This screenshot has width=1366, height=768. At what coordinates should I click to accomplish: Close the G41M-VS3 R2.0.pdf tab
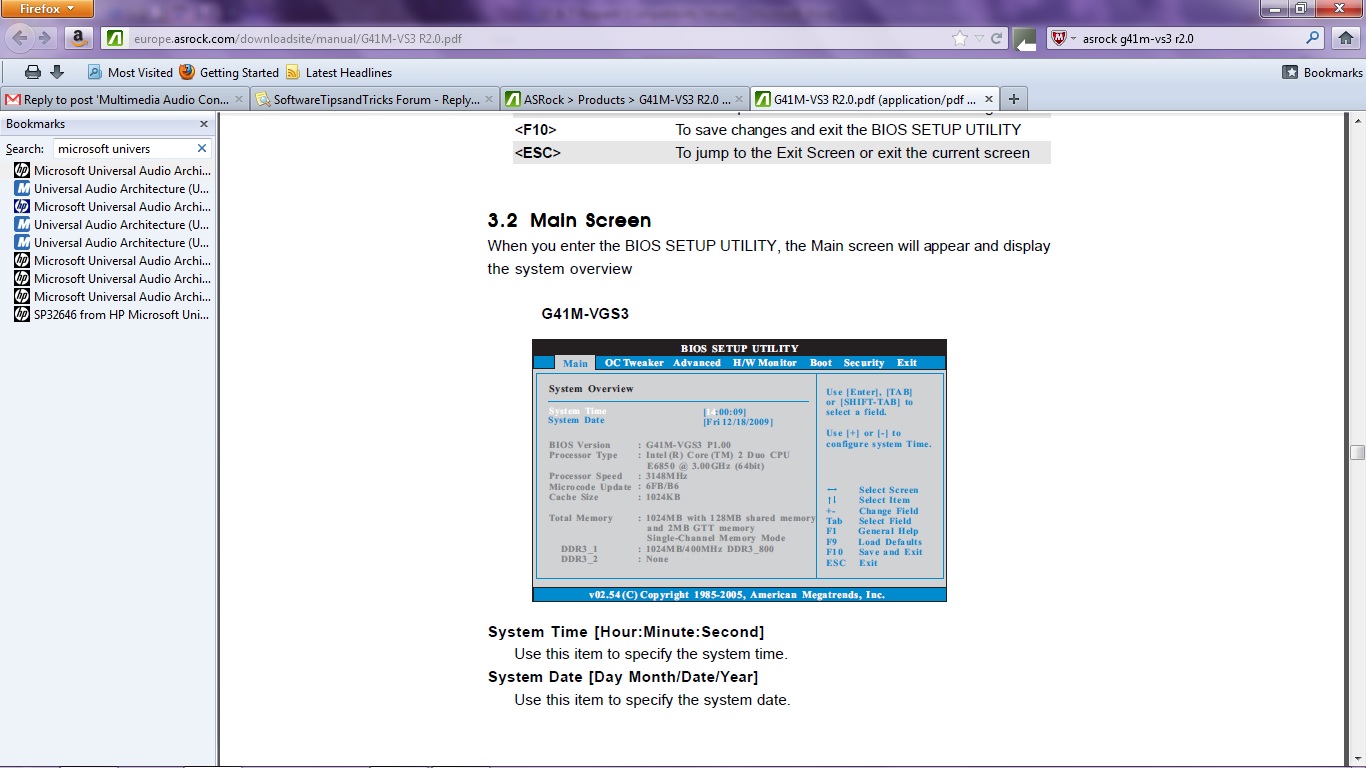pyautogui.click(x=989, y=99)
